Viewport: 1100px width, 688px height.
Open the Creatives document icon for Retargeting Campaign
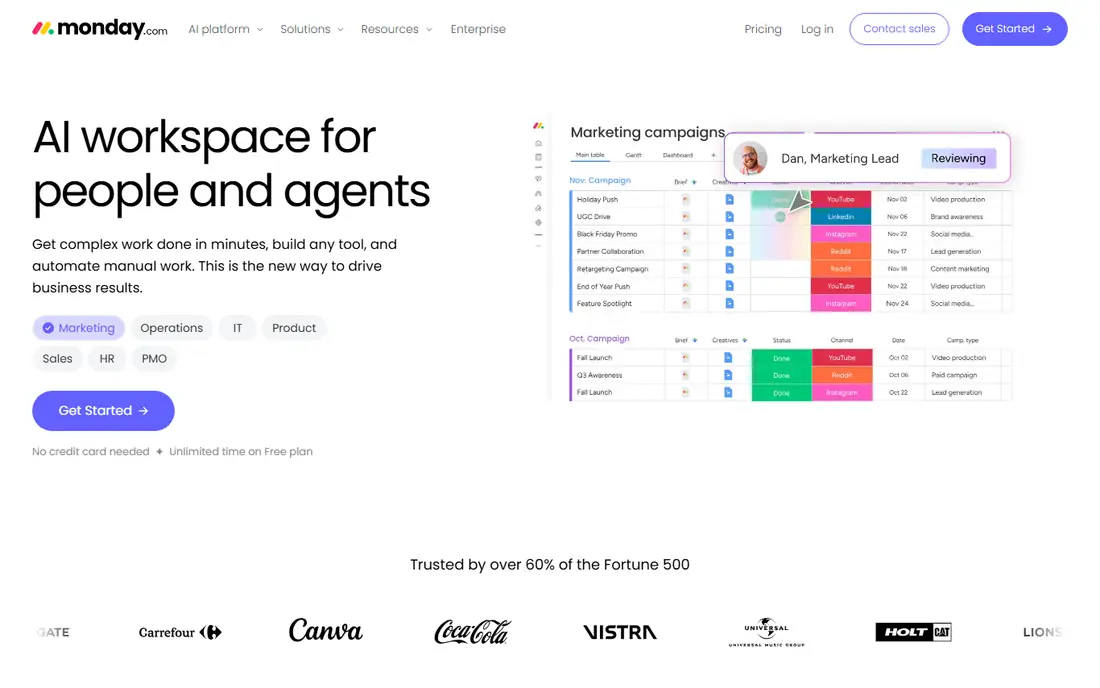(729, 269)
